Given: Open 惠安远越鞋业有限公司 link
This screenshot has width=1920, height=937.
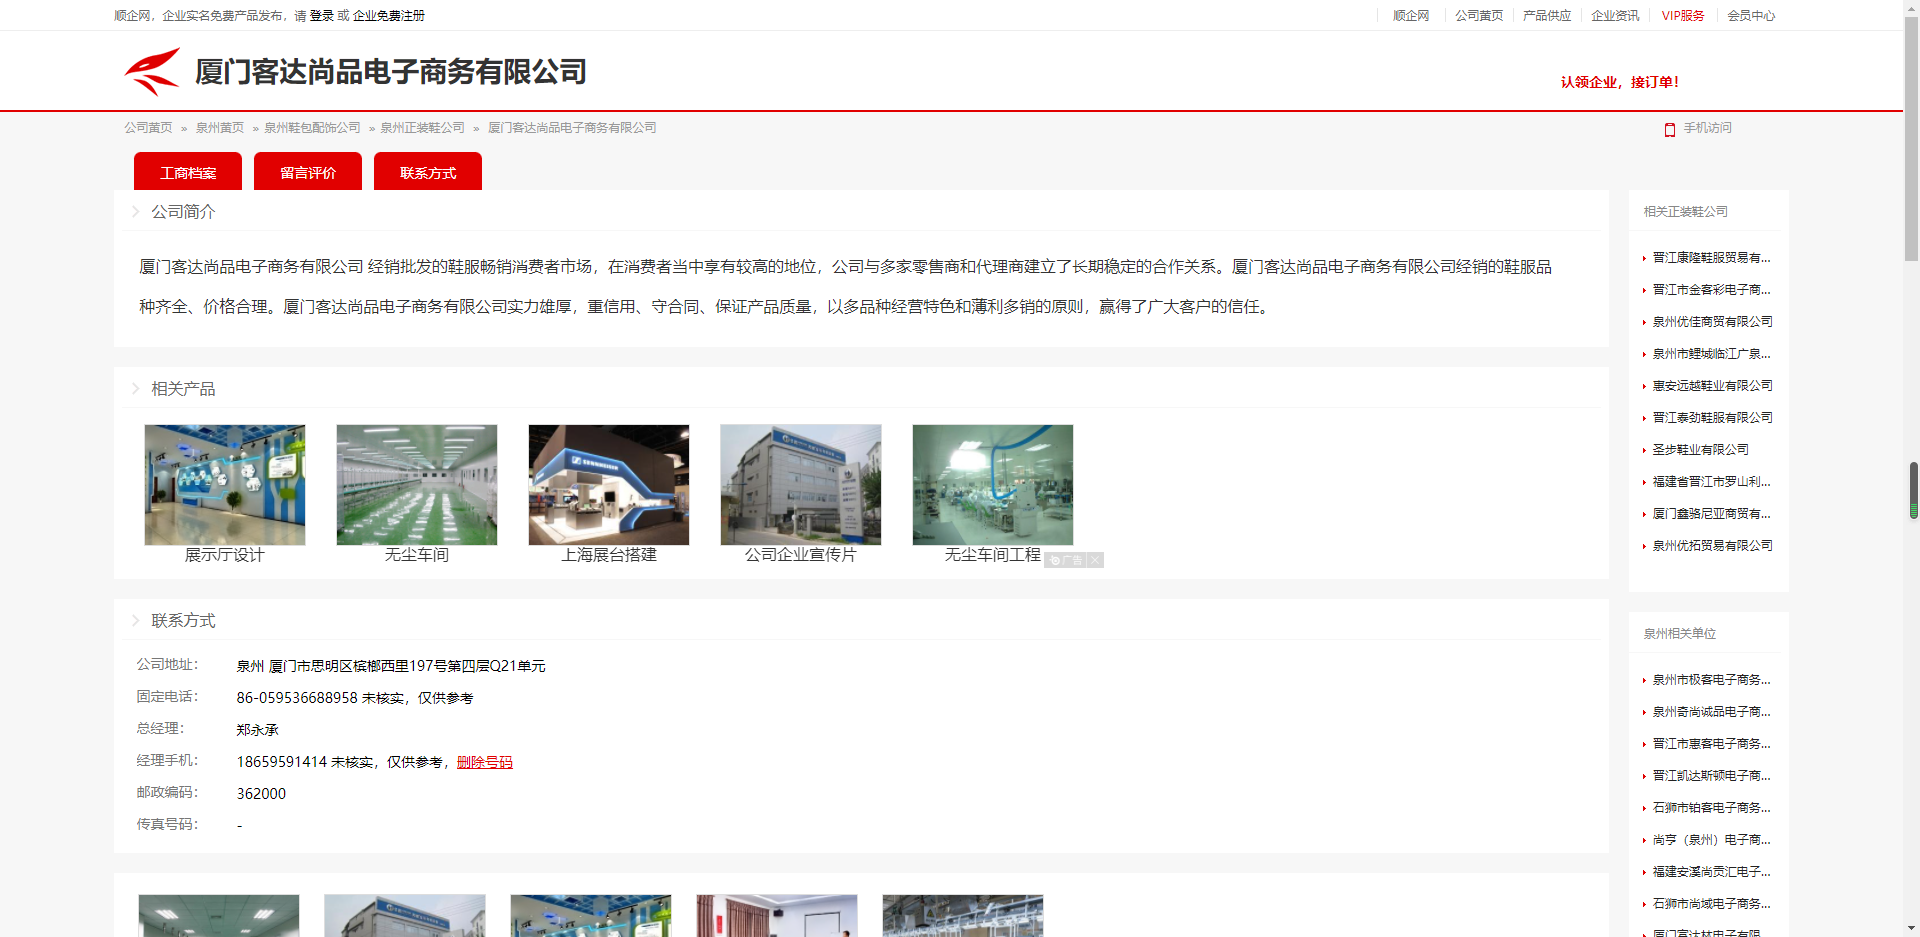Looking at the screenshot, I should (1712, 386).
